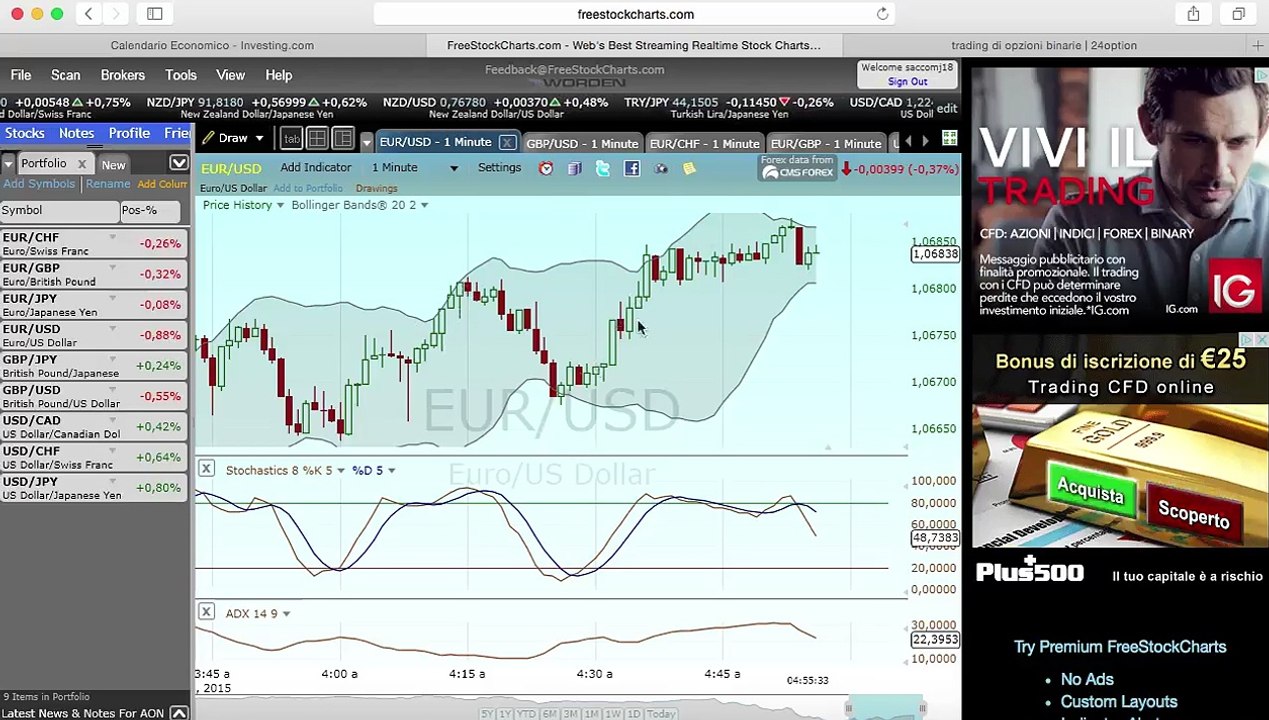Image resolution: width=1269 pixels, height=720 pixels.
Task: Open the portfolio list menu arrow
Action: tap(8, 164)
